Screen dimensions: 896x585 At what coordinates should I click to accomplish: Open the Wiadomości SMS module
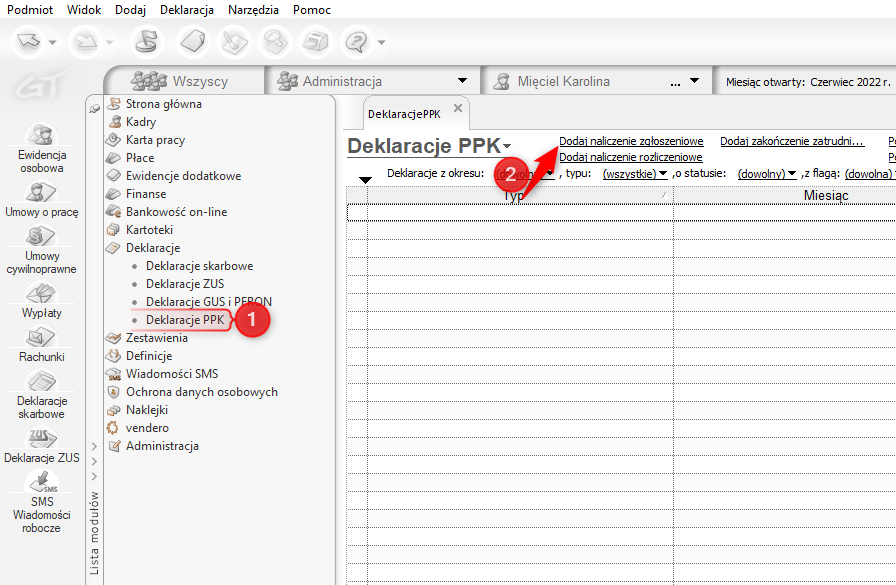[x=172, y=374]
